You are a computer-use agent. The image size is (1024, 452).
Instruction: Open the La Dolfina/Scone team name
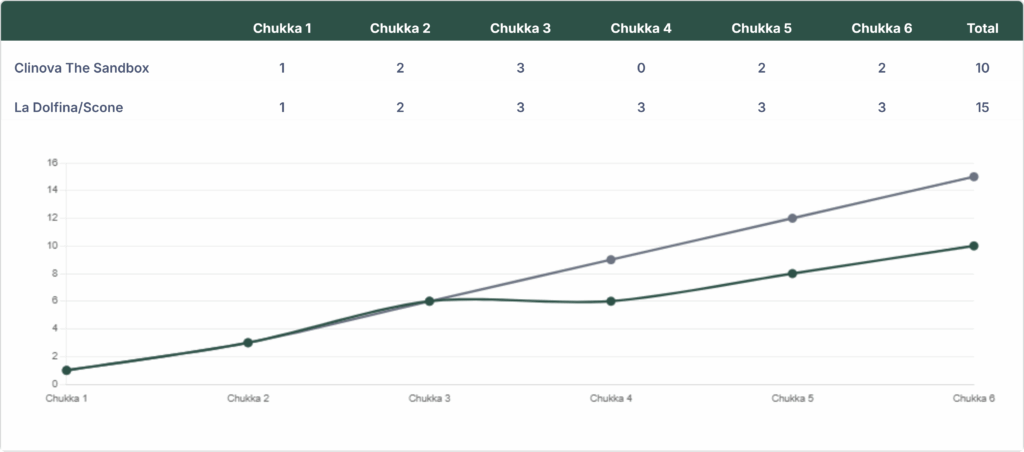69,107
